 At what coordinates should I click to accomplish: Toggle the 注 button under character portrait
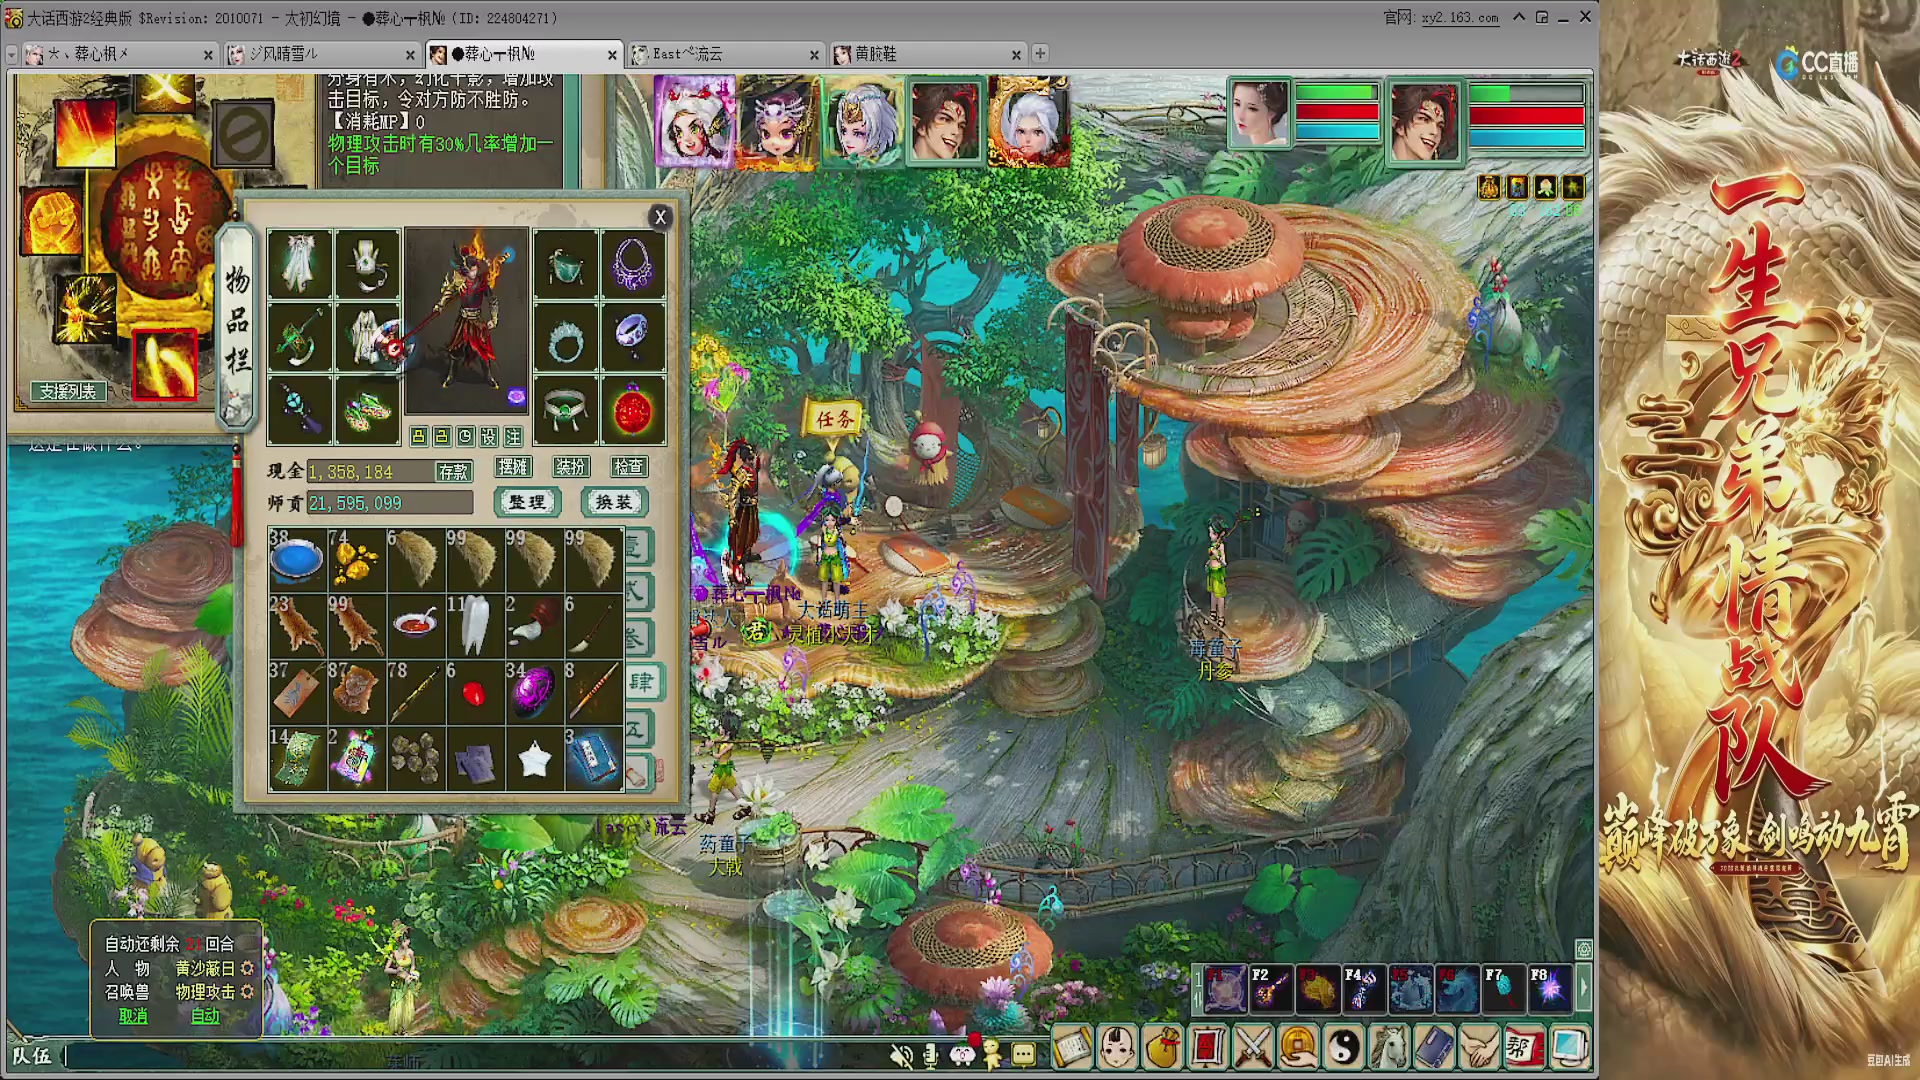pos(513,437)
